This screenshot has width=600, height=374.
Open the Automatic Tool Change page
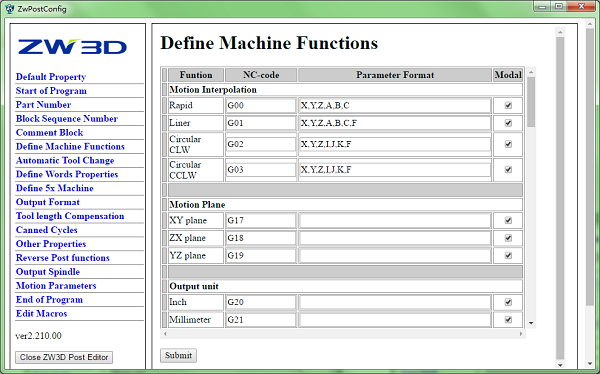coord(65,160)
